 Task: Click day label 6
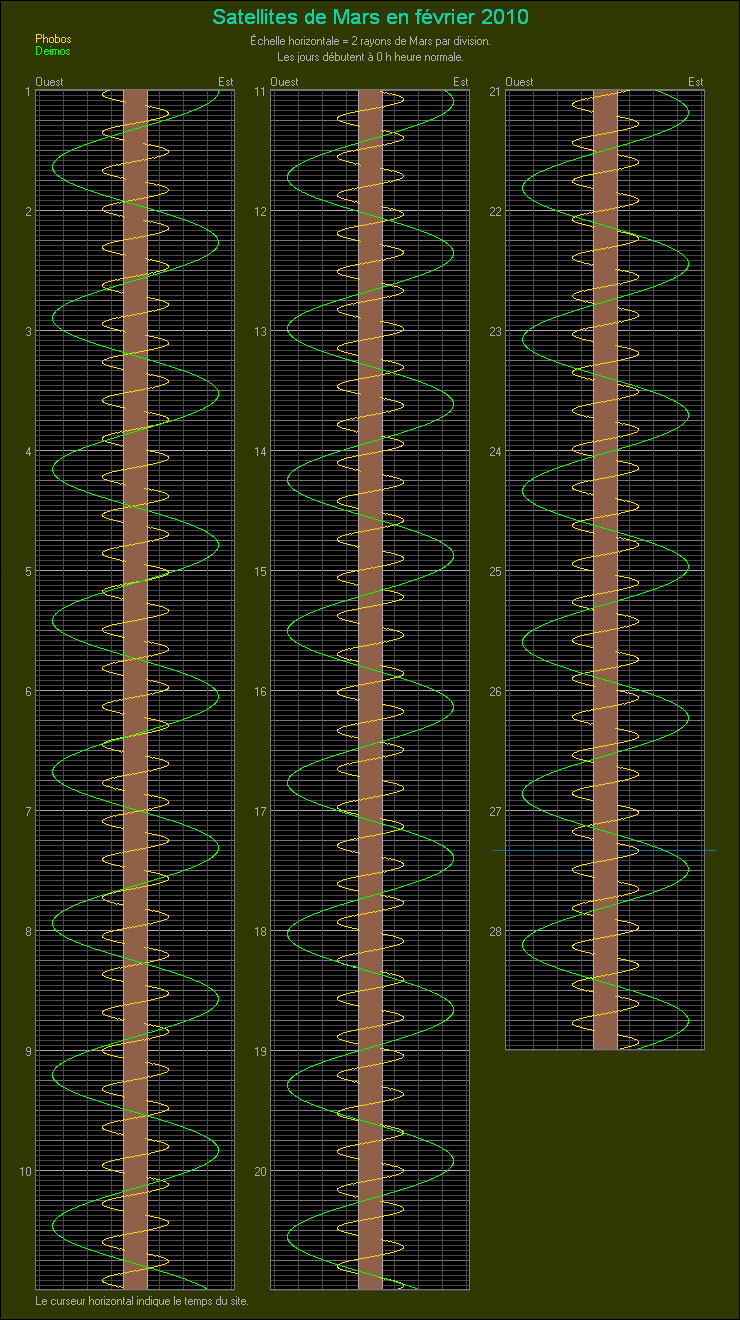[x=27, y=692]
